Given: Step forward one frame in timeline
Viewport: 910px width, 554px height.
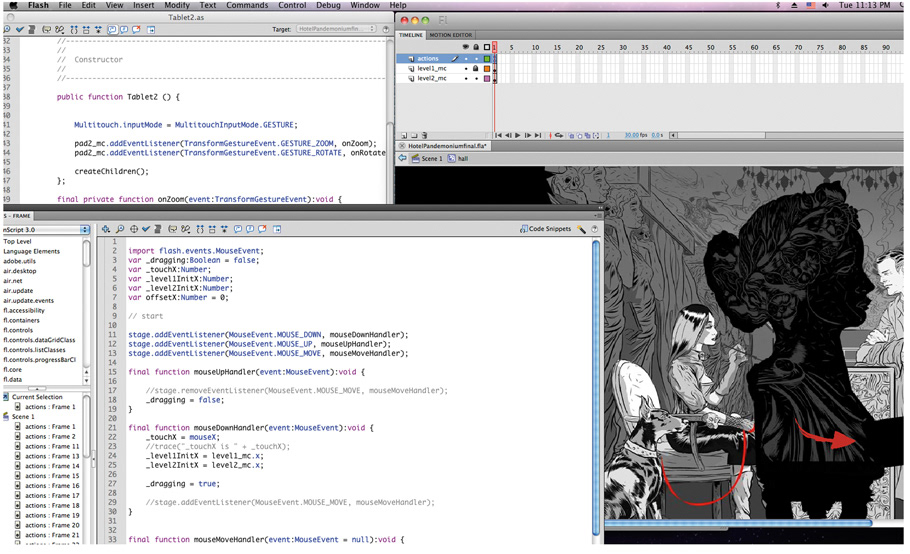Looking at the screenshot, I should pos(528,135).
